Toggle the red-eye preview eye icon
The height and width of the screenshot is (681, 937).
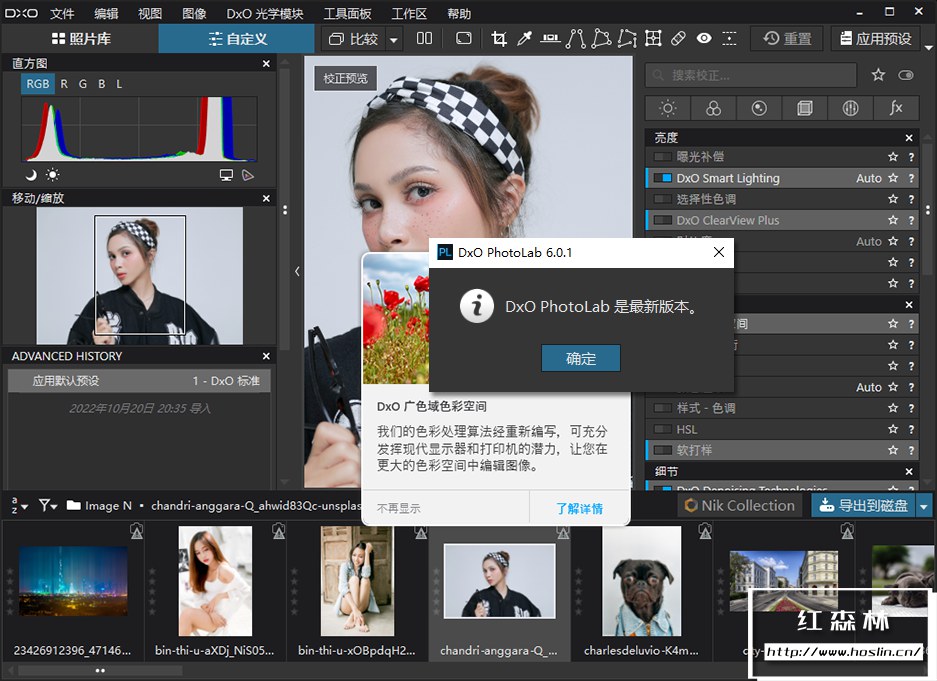point(704,39)
